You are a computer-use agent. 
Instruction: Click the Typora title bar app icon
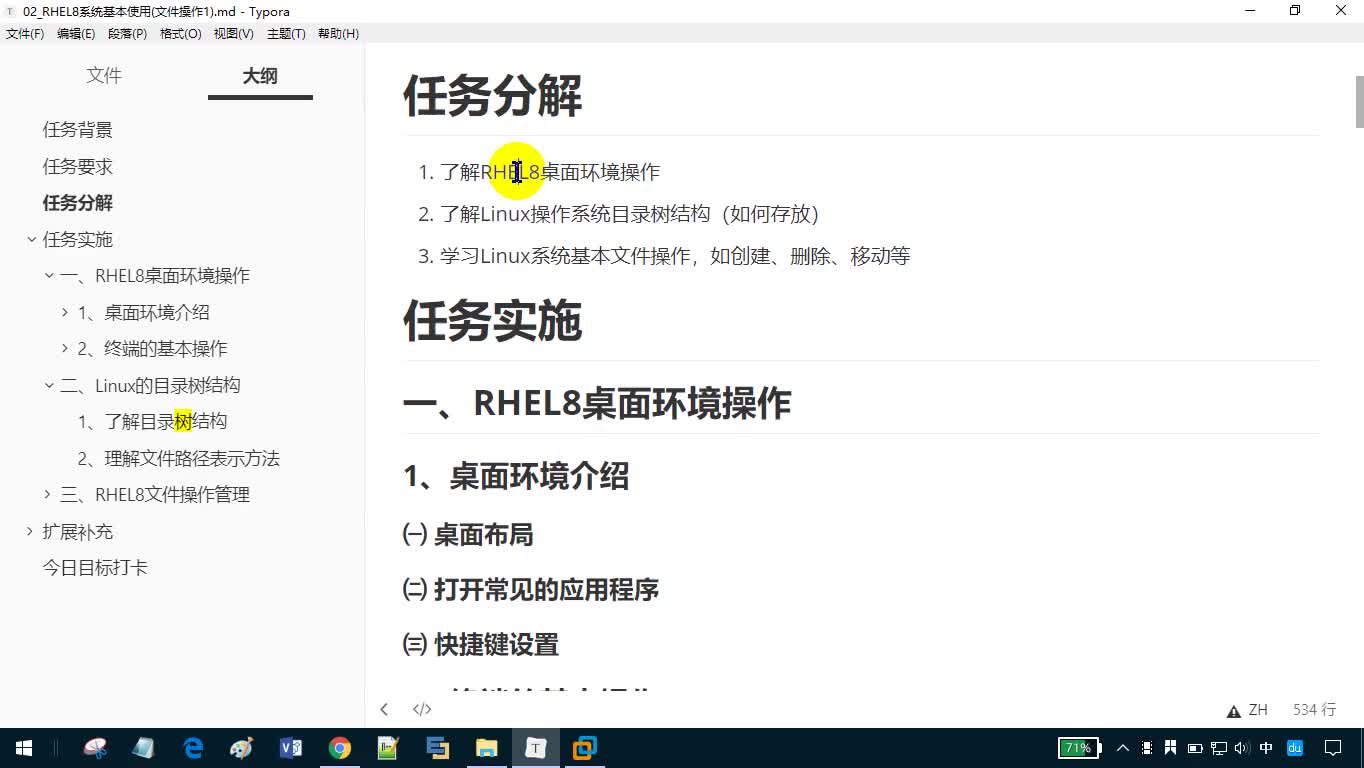click(x=10, y=11)
